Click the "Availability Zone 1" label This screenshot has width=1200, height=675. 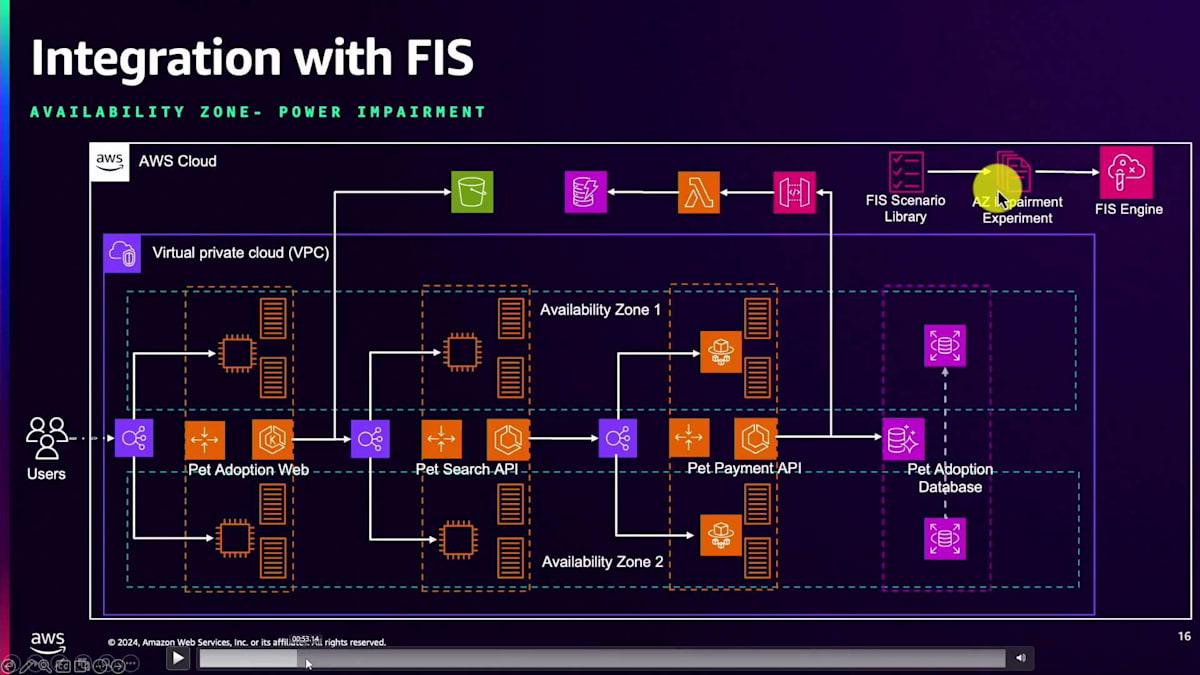coord(600,310)
